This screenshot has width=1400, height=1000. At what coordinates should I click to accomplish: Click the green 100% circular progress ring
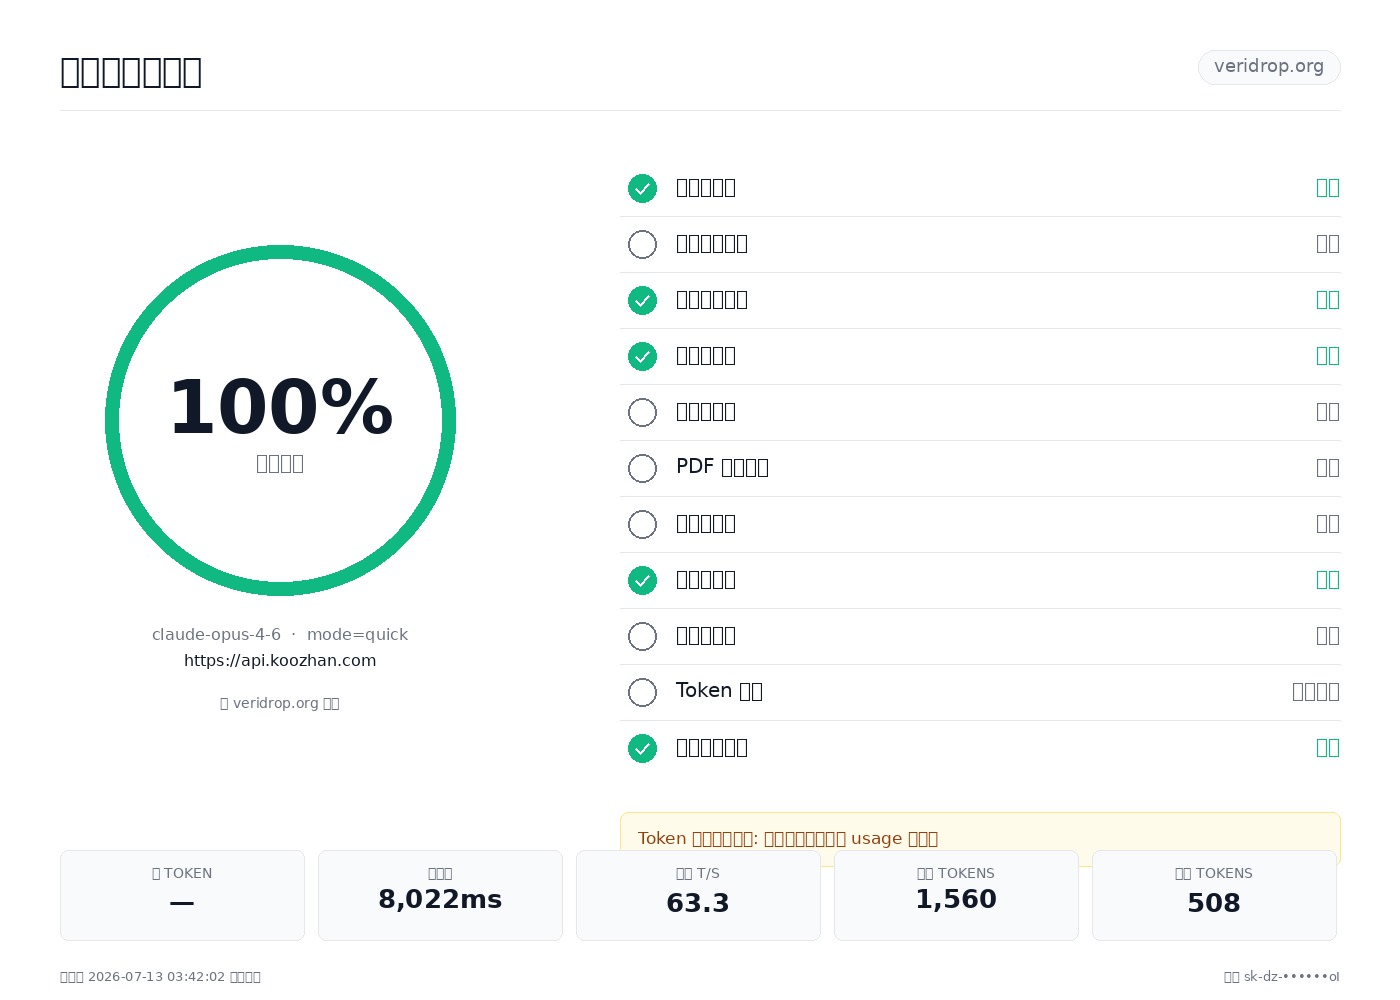pos(280,420)
